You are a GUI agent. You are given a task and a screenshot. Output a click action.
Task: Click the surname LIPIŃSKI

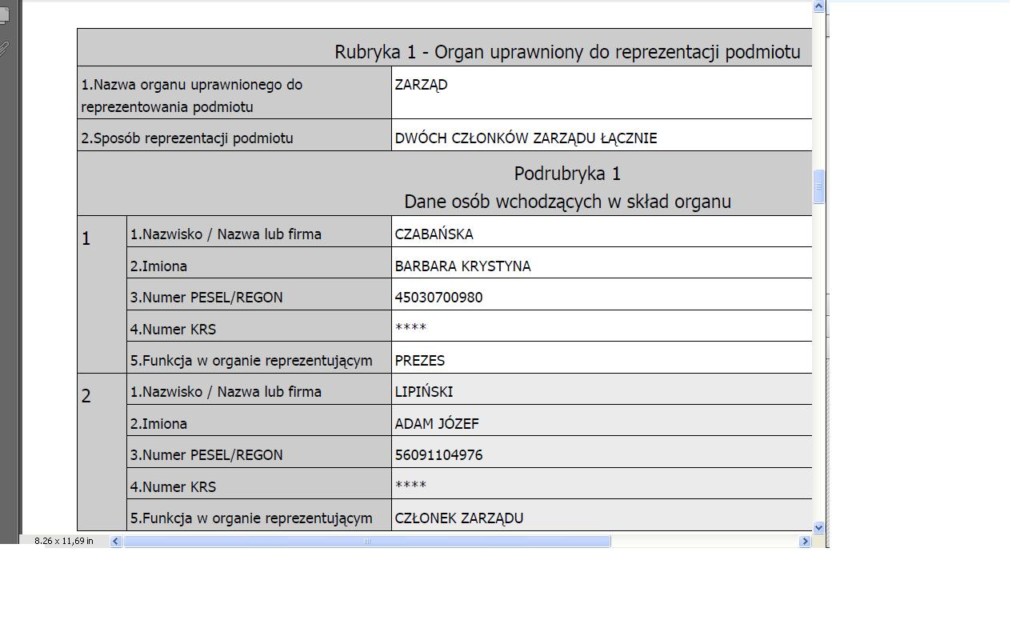point(424,391)
